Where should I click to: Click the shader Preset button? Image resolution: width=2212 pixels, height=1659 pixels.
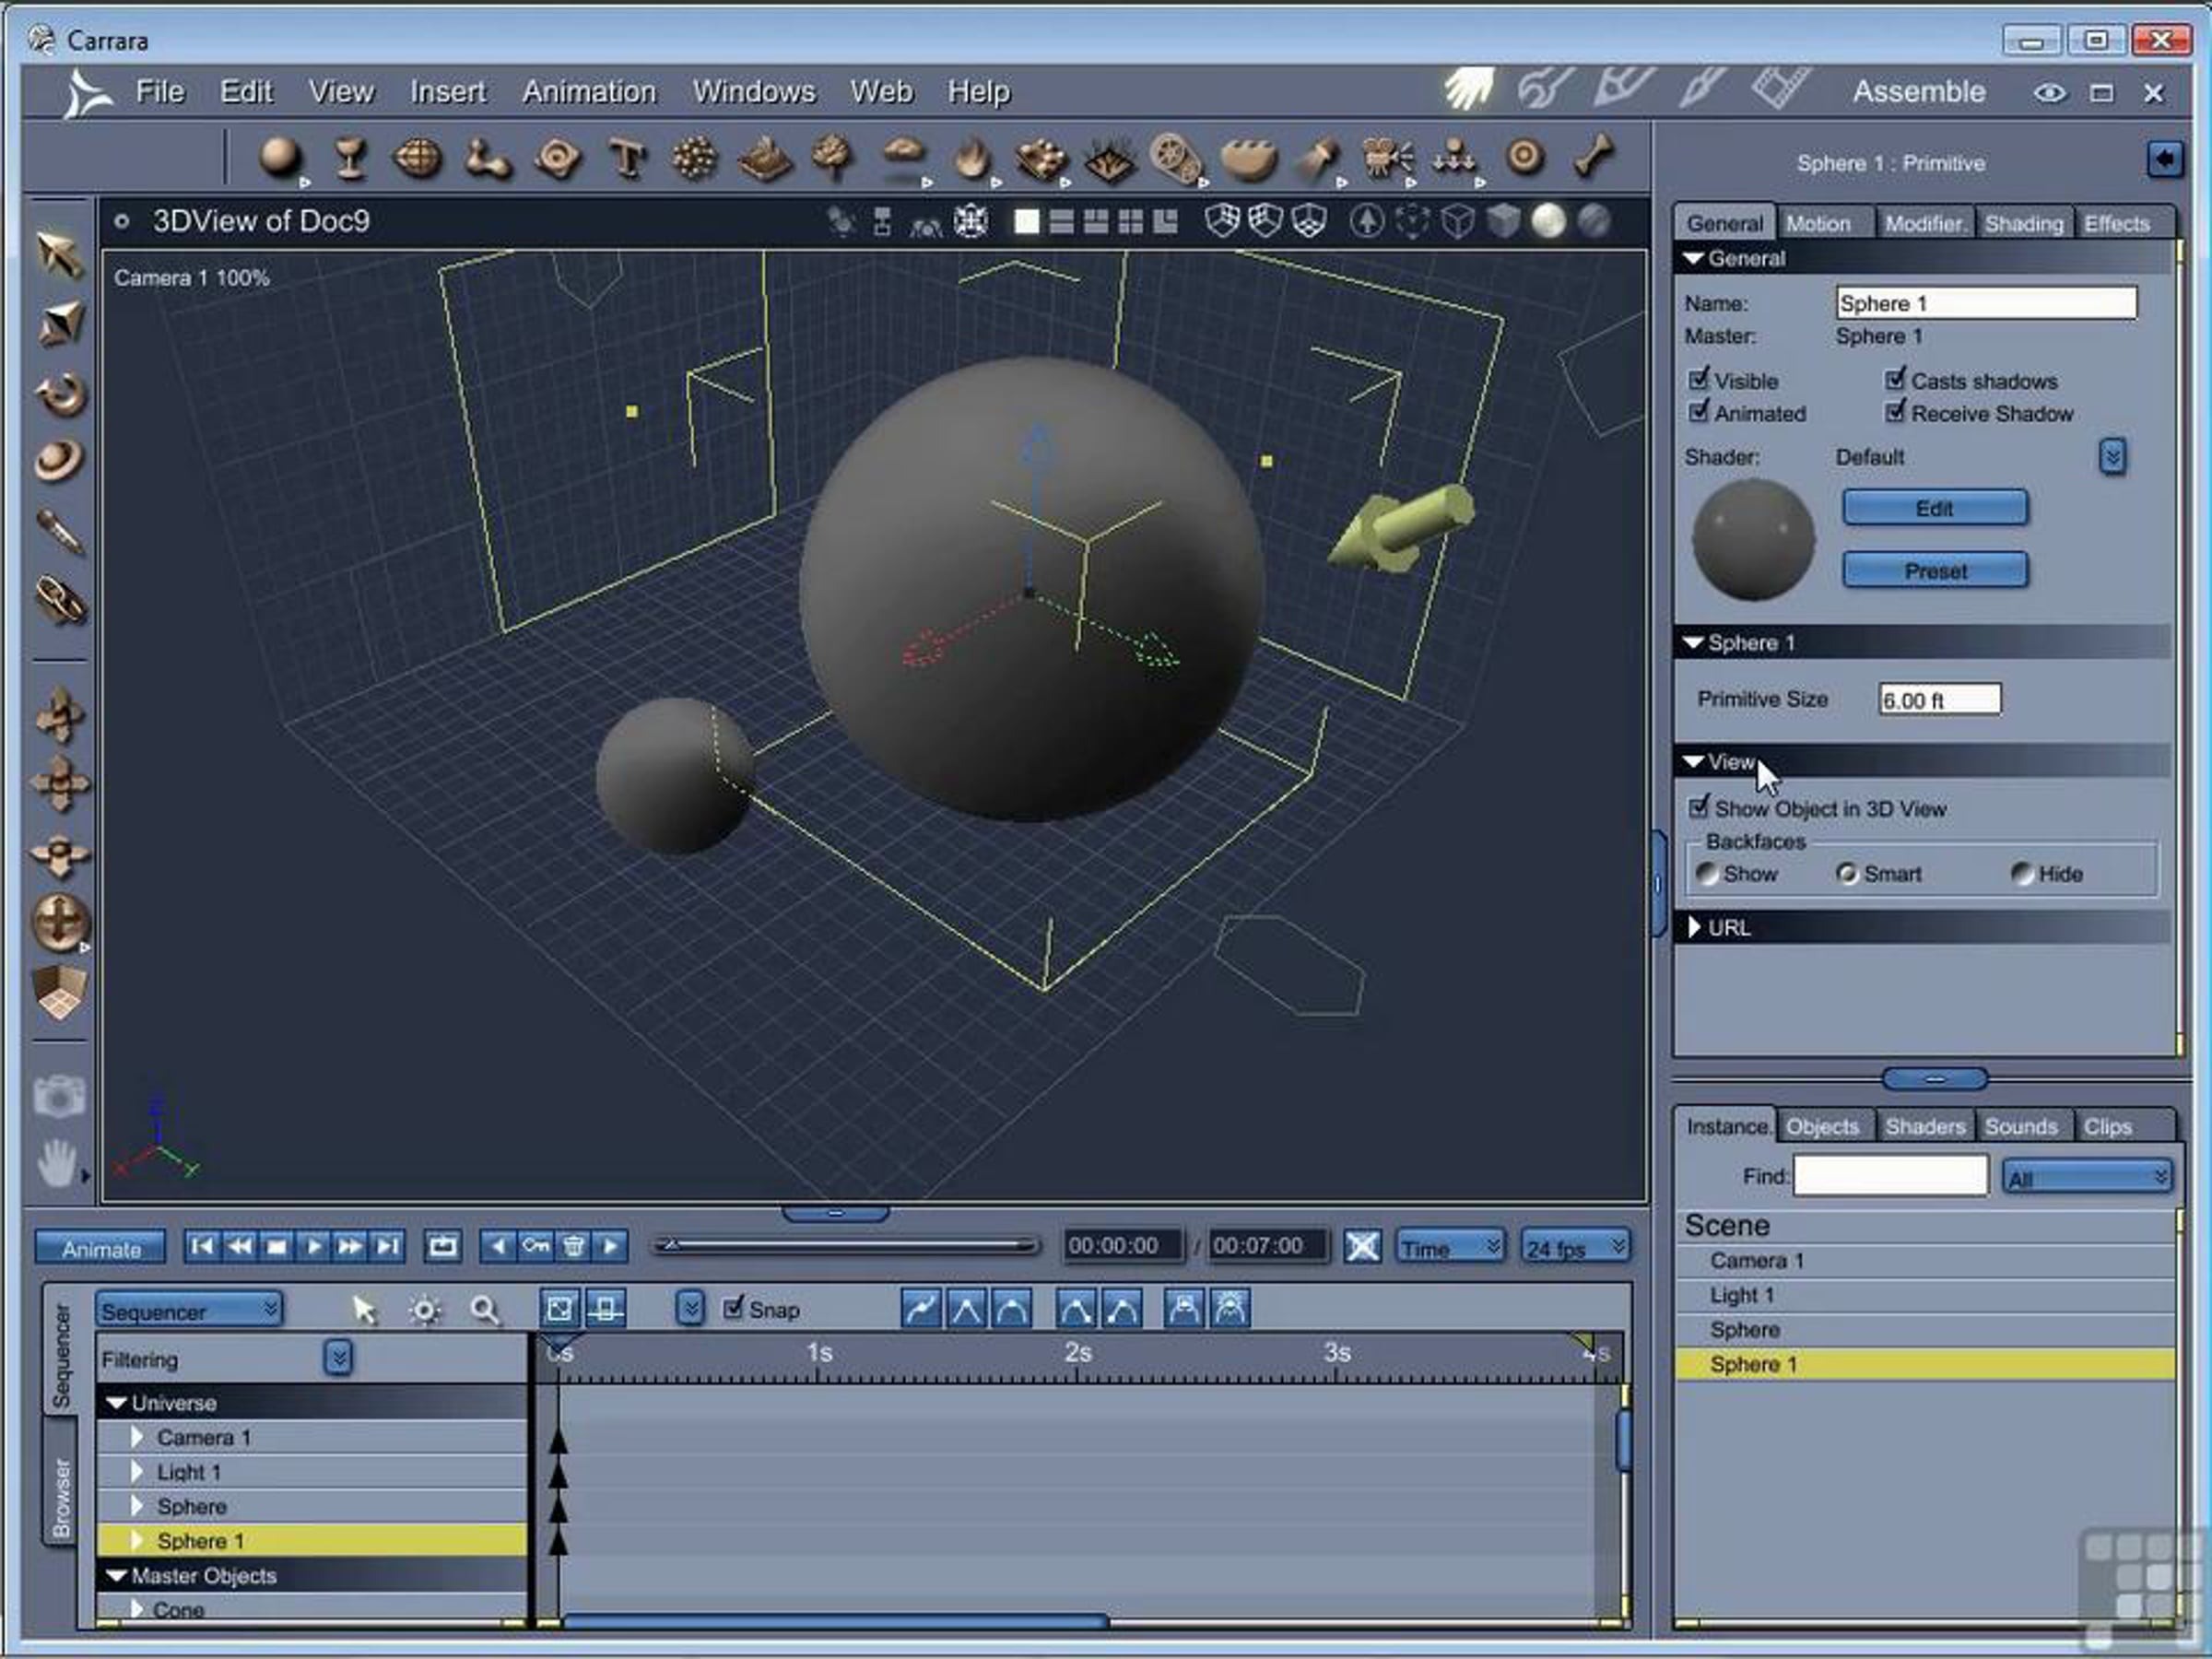(1935, 570)
